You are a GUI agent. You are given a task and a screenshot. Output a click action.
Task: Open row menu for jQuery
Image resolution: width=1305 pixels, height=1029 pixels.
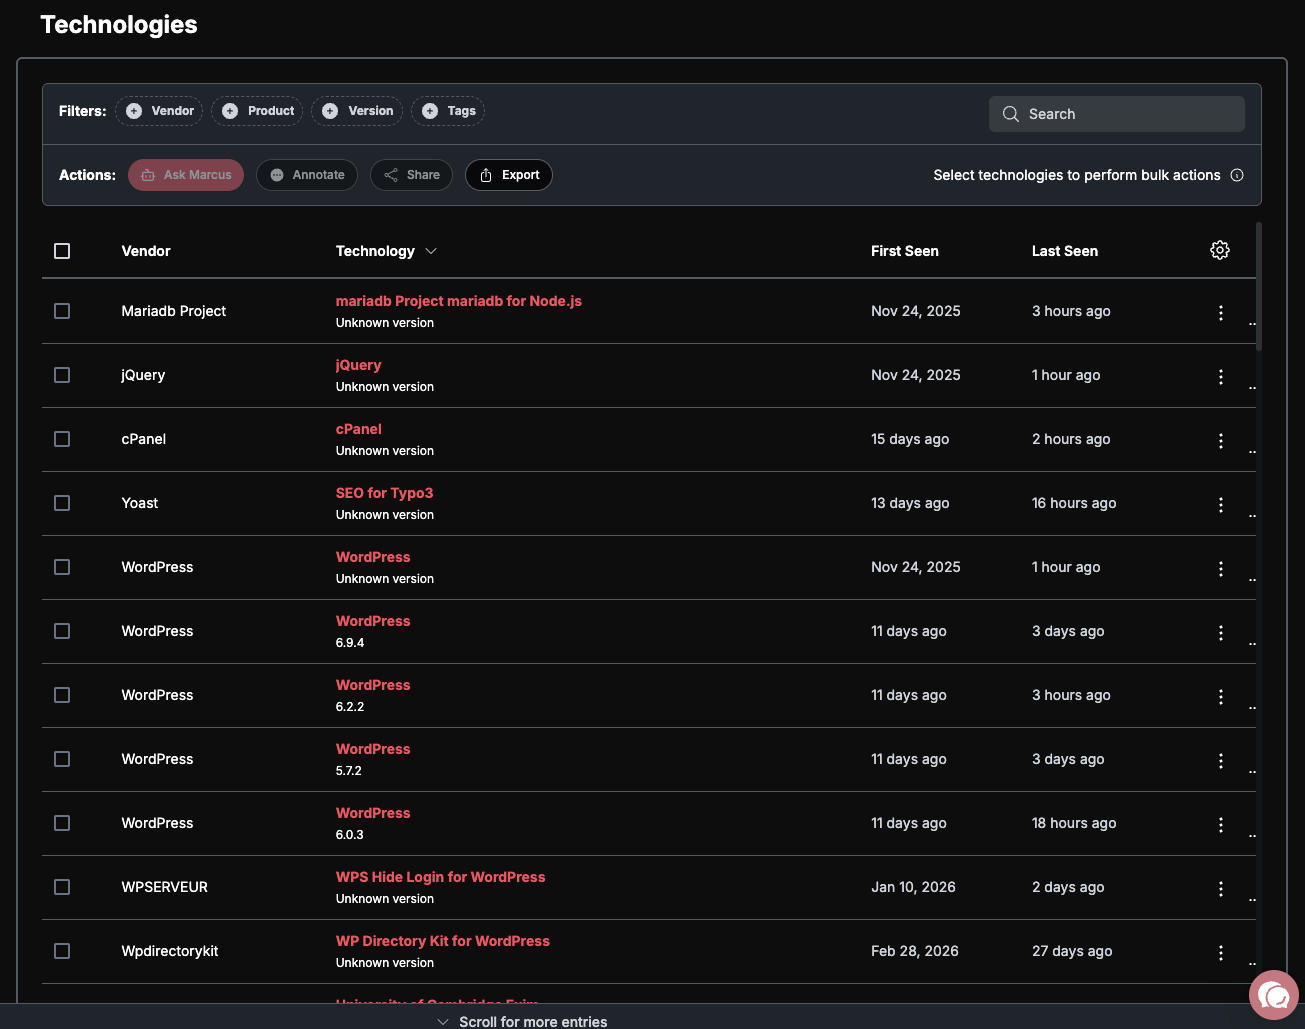(1221, 376)
